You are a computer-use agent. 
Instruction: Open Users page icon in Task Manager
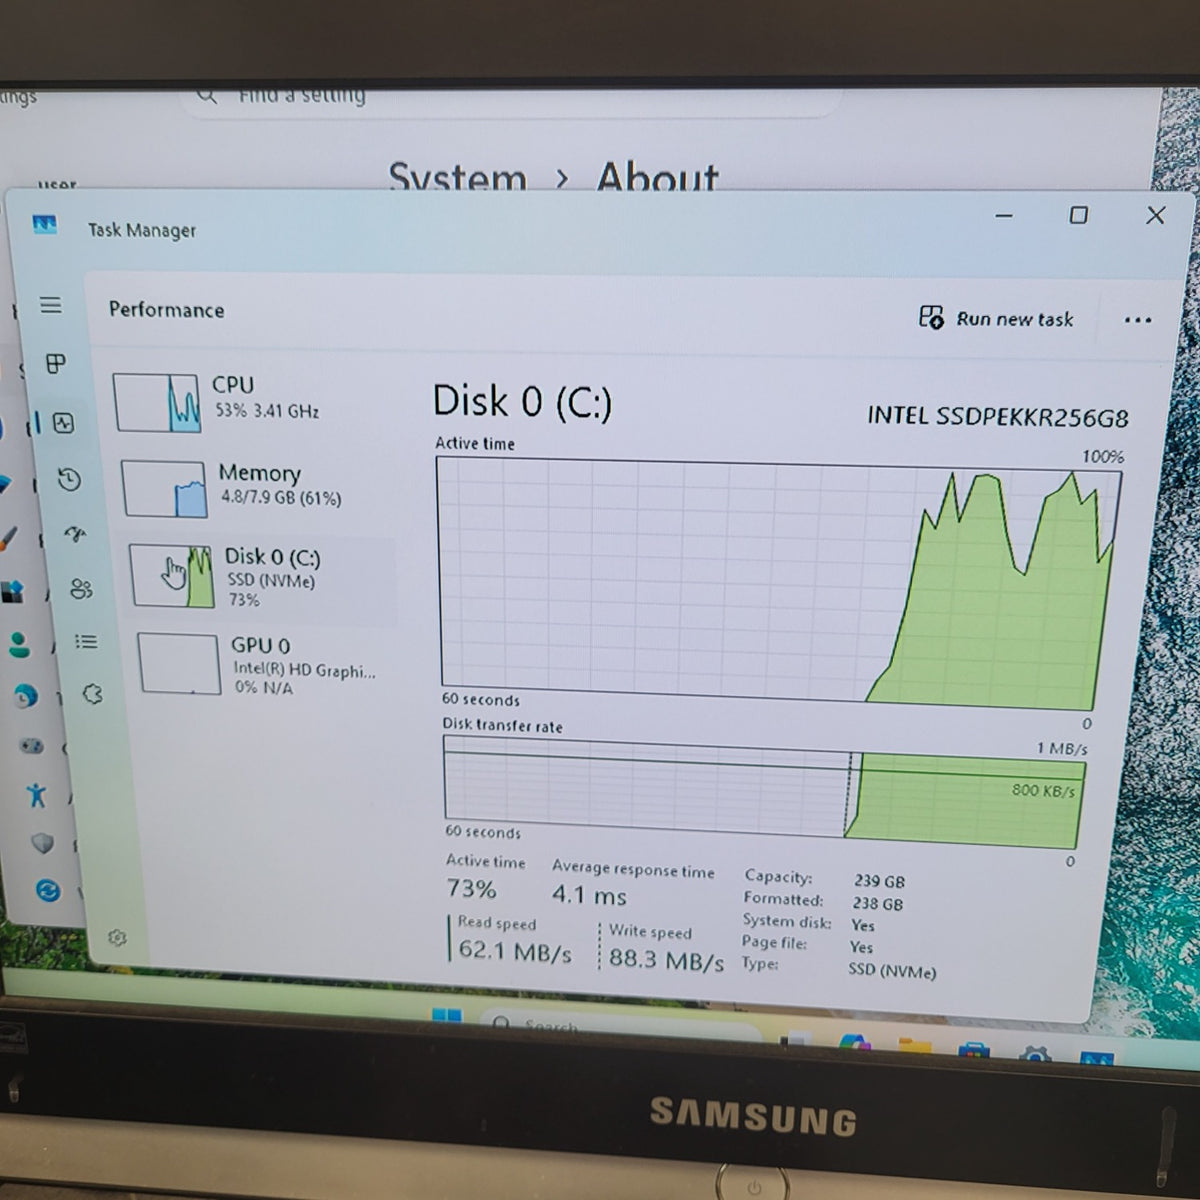click(82, 589)
